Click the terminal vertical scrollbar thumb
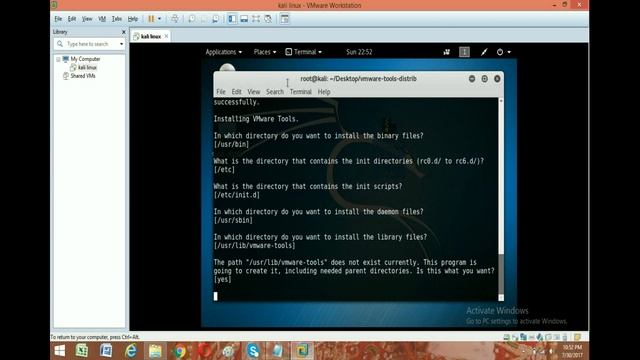This screenshot has height=360, width=640. tap(501, 273)
